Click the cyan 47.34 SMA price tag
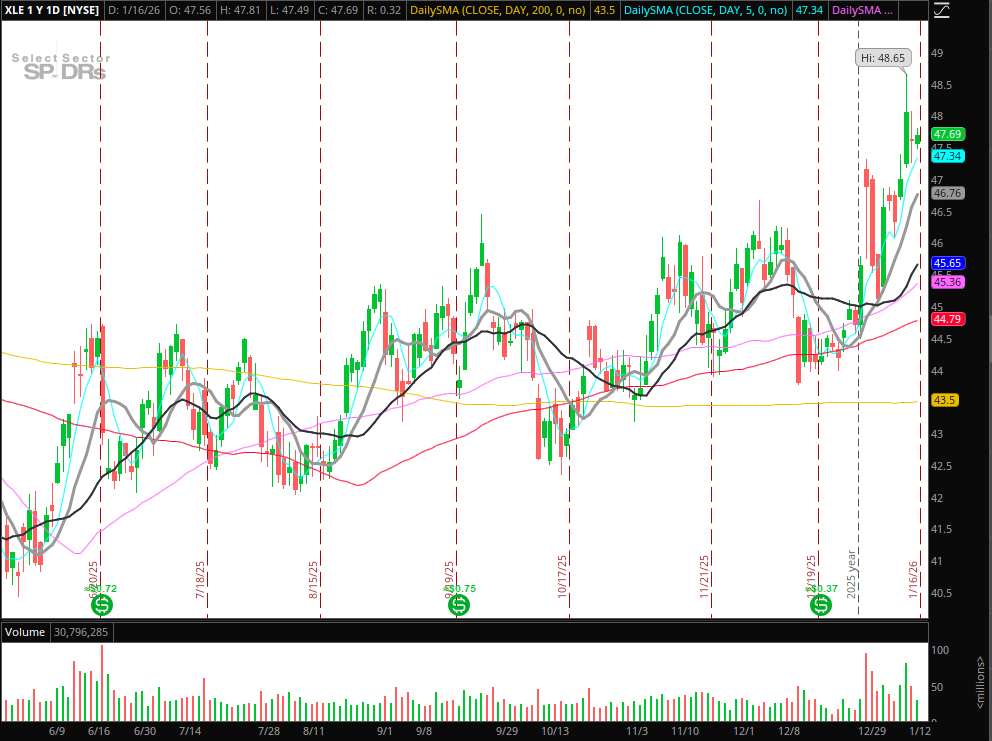 pyautogui.click(x=946, y=156)
